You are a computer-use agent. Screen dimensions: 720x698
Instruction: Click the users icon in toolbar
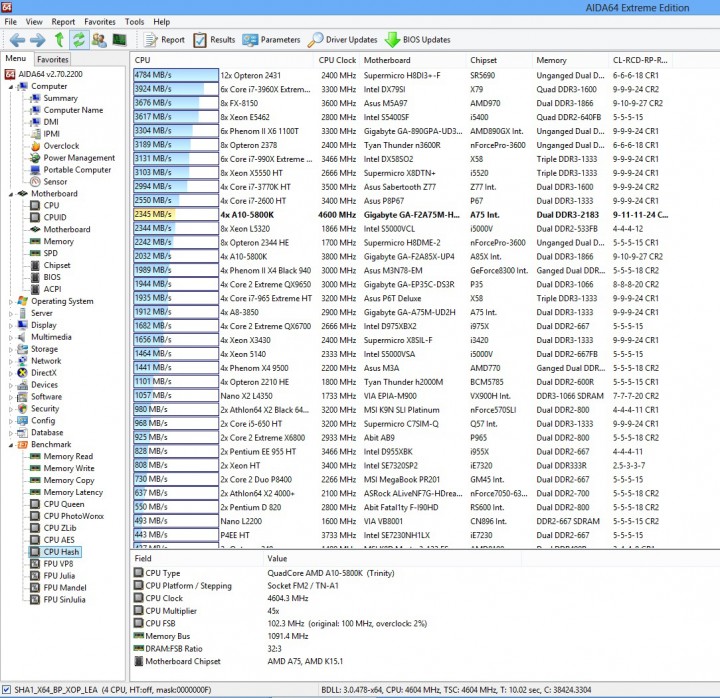click(99, 40)
